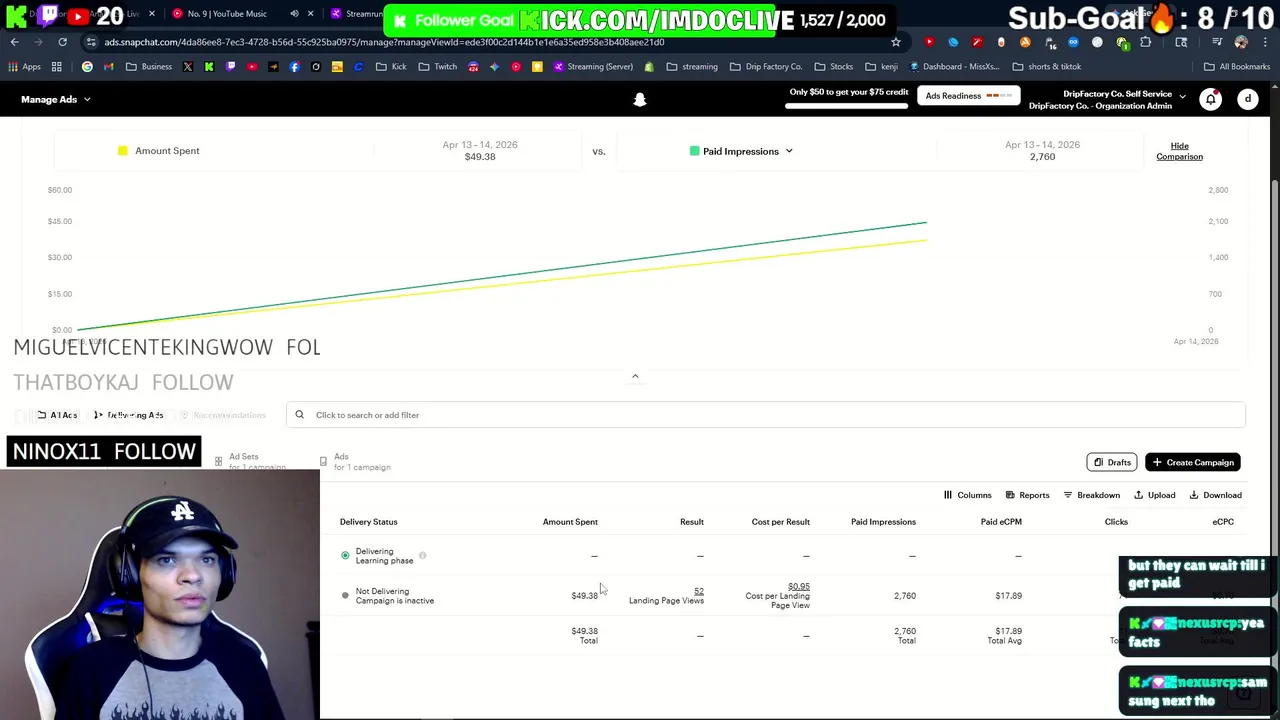The height and width of the screenshot is (720, 1280).
Task: Switch to Streamrun browser tab
Action: pyautogui.click(x=358, y=14)
